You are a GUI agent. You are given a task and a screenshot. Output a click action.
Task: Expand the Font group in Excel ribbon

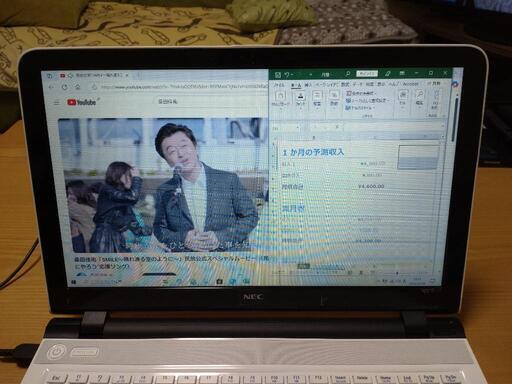point(301,99)
